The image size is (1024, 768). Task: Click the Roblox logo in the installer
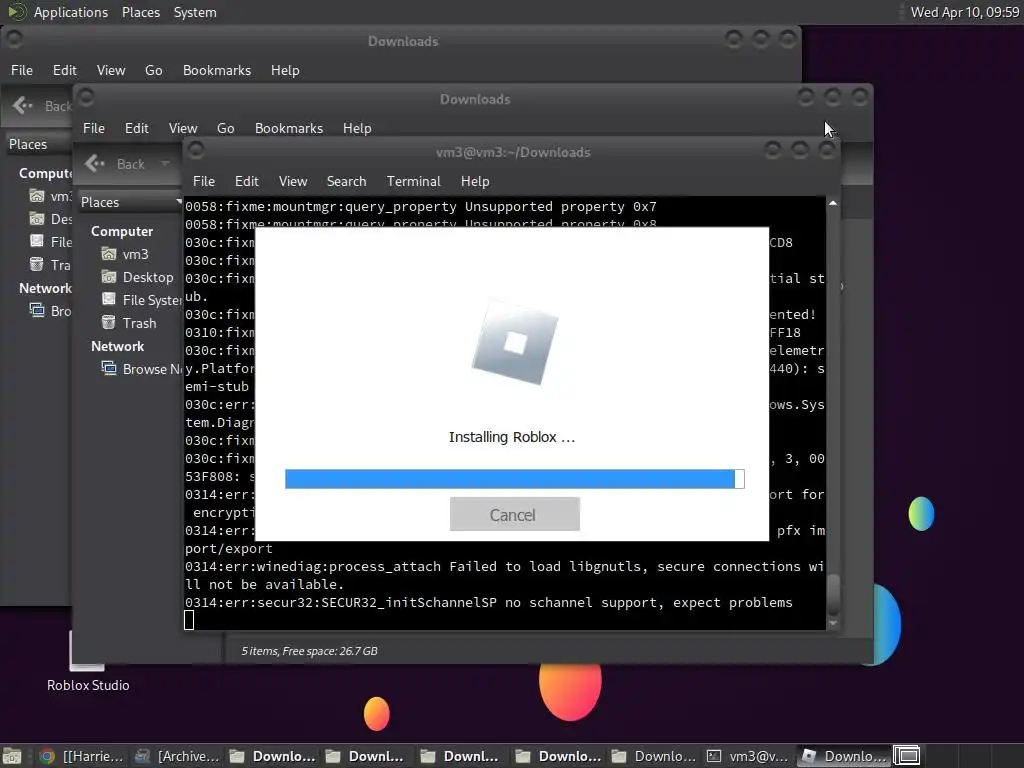point(515,342)
